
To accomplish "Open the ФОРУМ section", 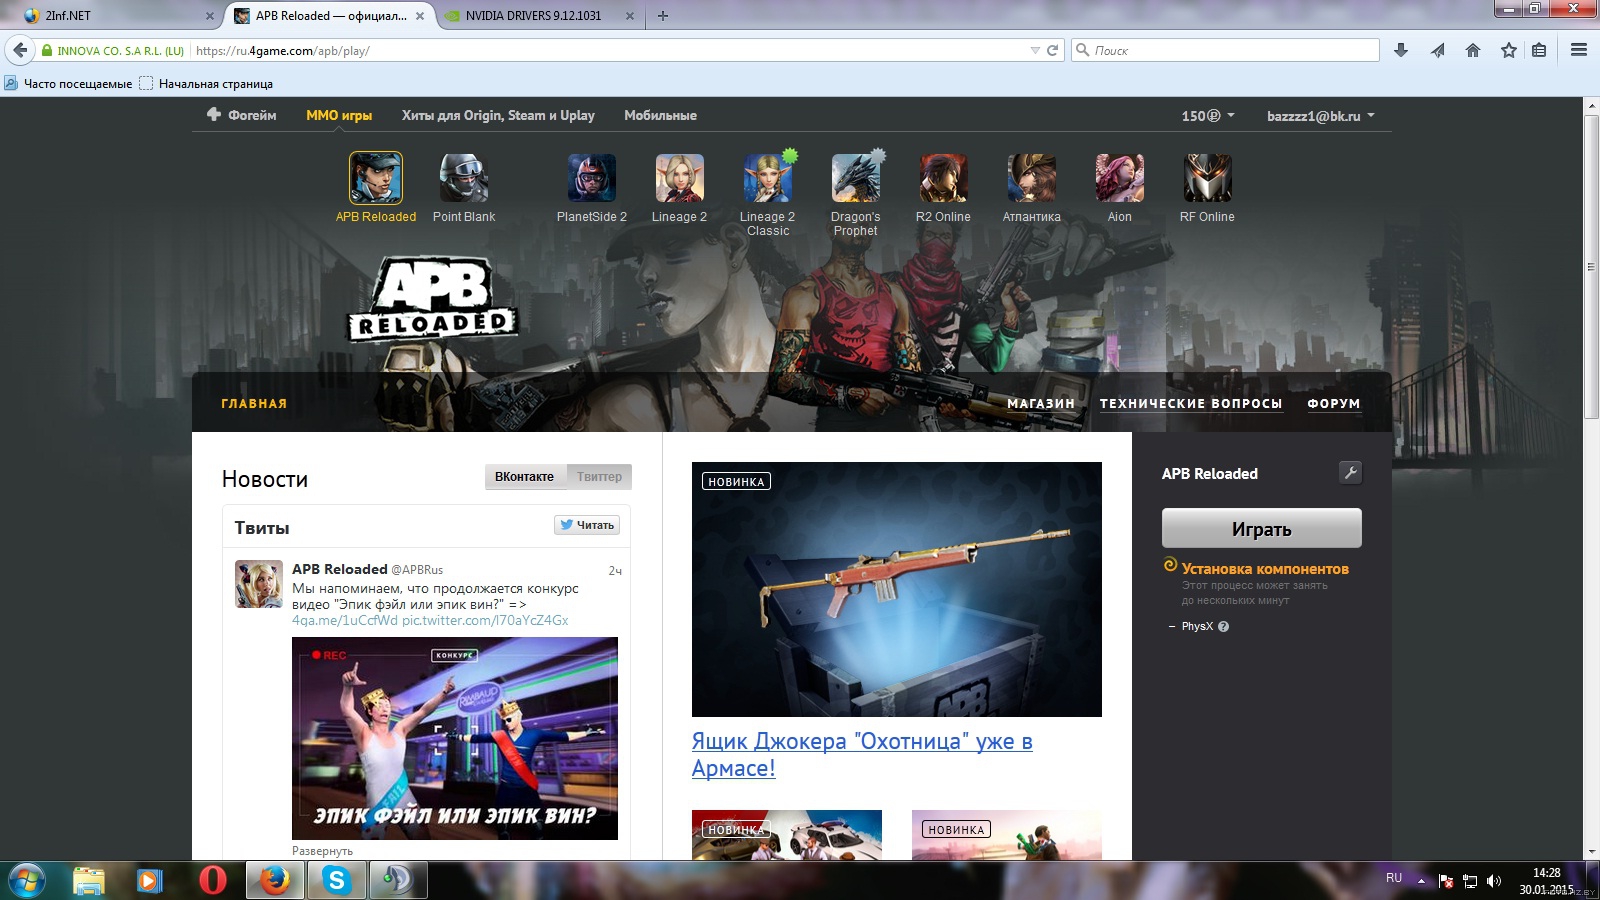I will pos(1334,404).
